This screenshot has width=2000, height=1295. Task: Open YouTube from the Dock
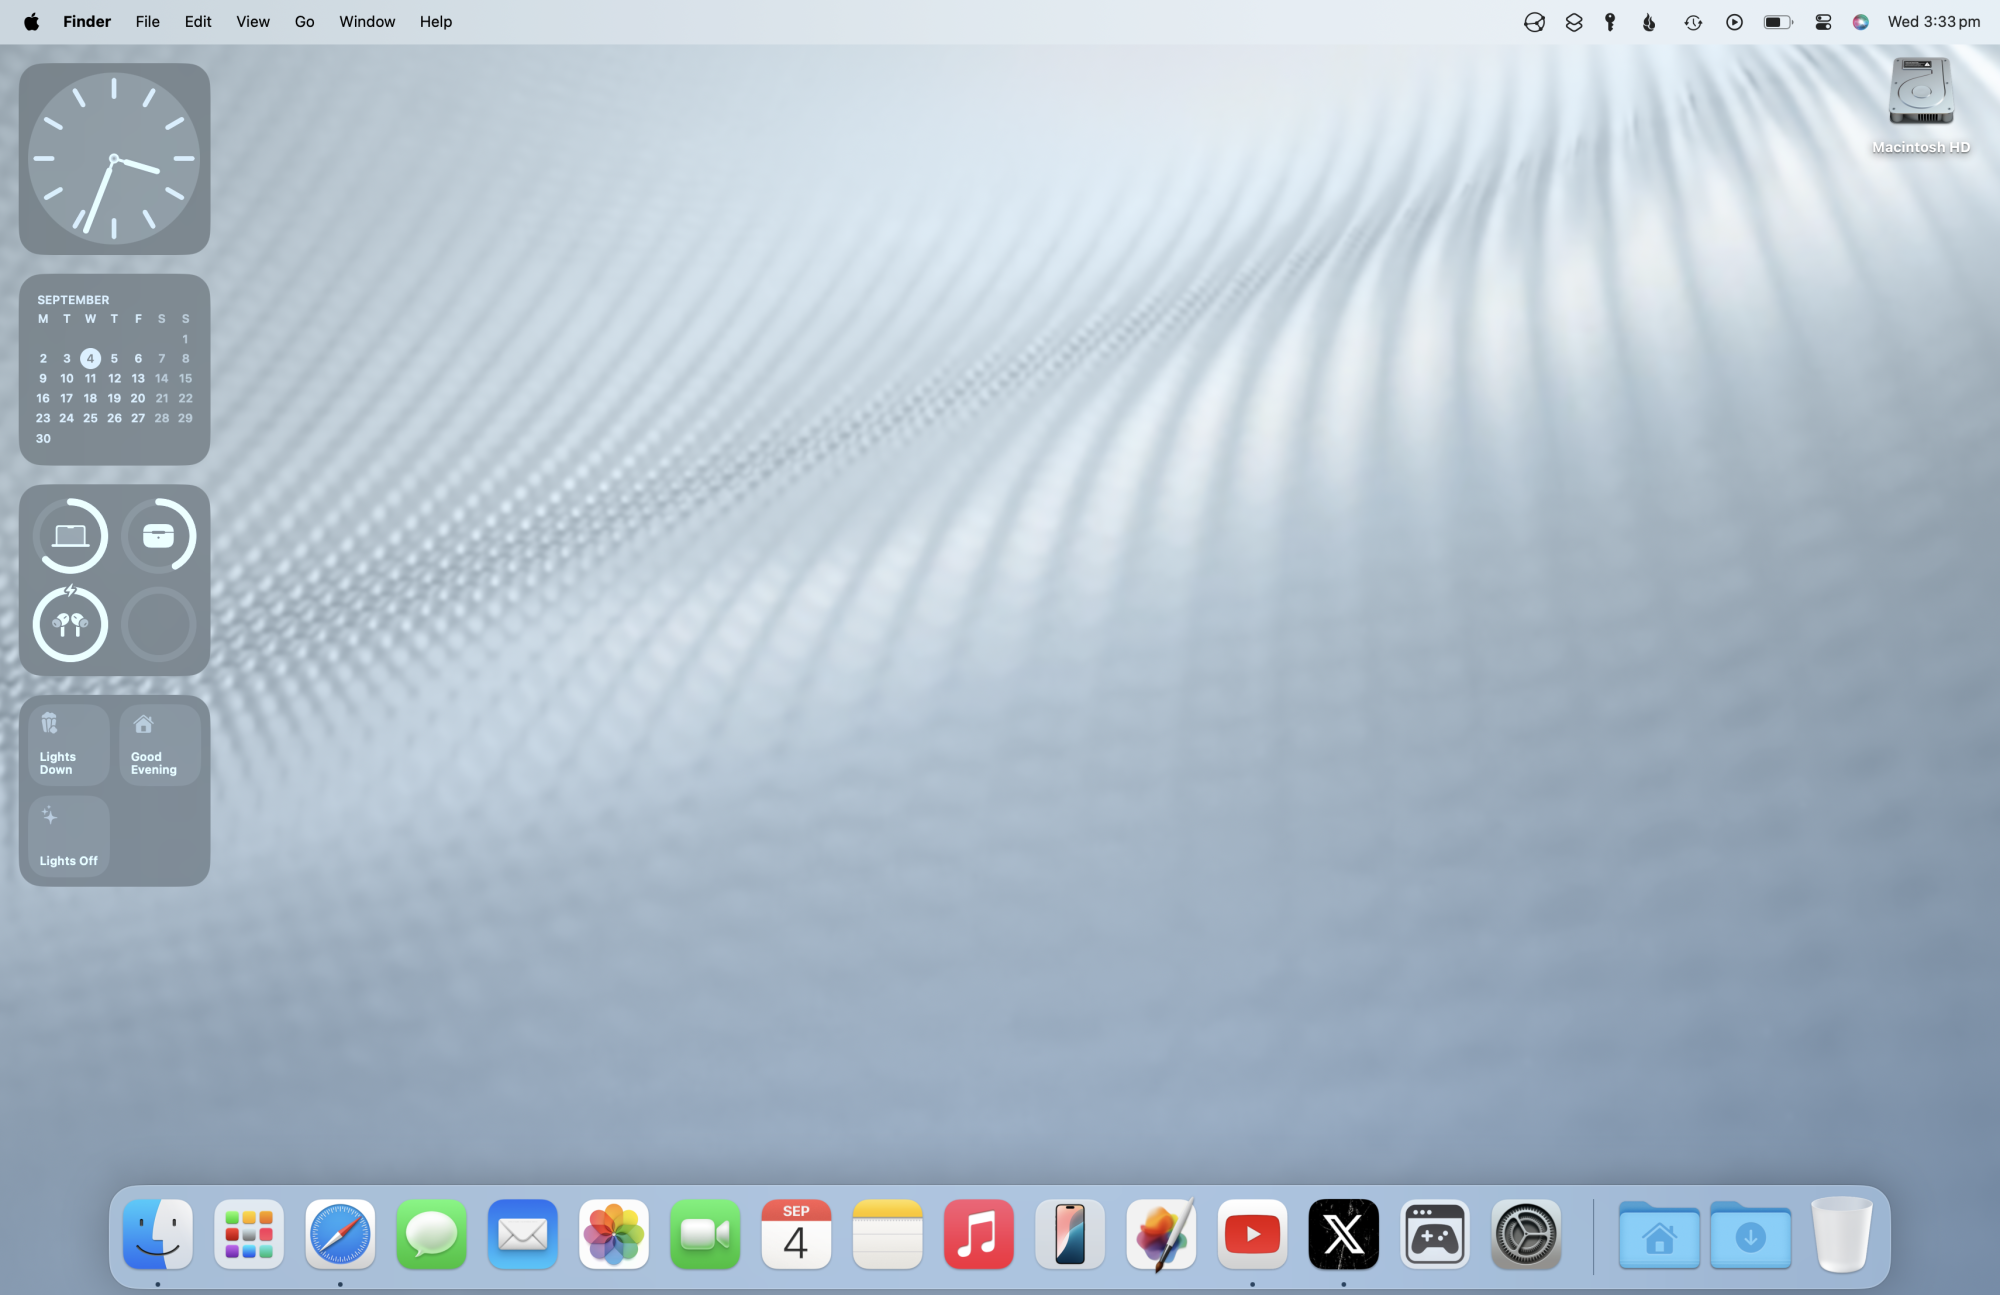pos(1252,1234)
